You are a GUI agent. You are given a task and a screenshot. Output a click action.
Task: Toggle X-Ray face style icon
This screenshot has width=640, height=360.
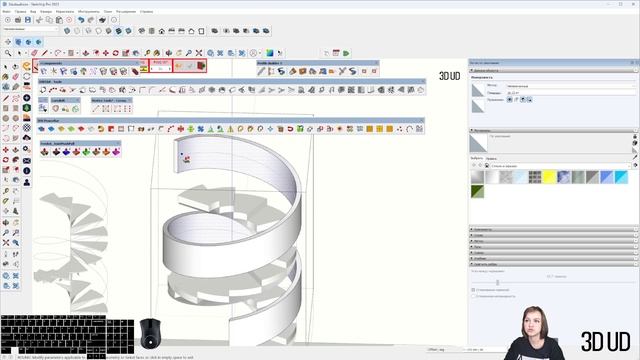click(67, 31)
